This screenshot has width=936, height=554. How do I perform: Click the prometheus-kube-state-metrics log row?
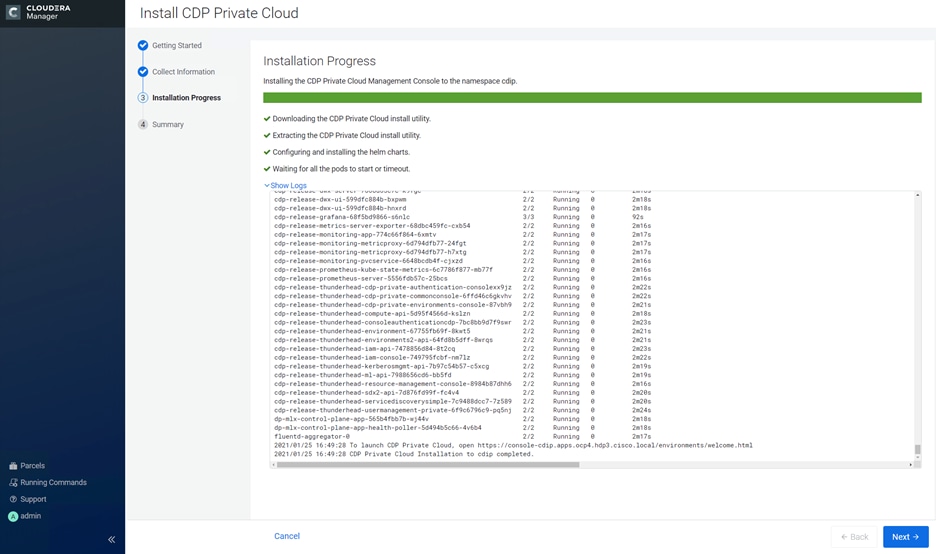(x=463, y=270)
